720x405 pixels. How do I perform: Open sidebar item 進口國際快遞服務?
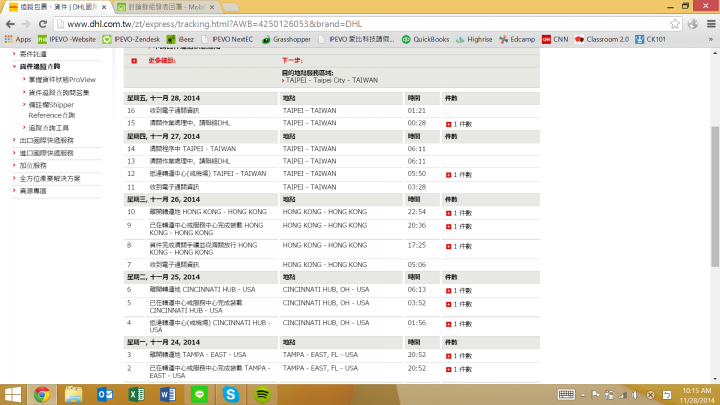pos(46,153)
